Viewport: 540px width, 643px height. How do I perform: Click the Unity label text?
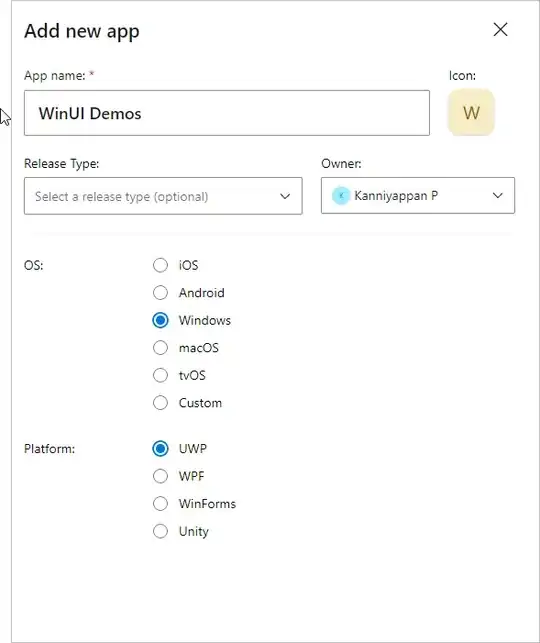point(194,531)
